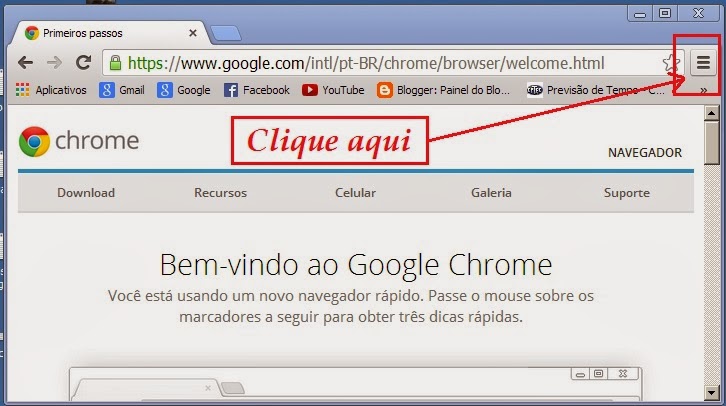The image size is (726, 406).
Task: Click the NAVEGADOR link
Action: (645, 153)
